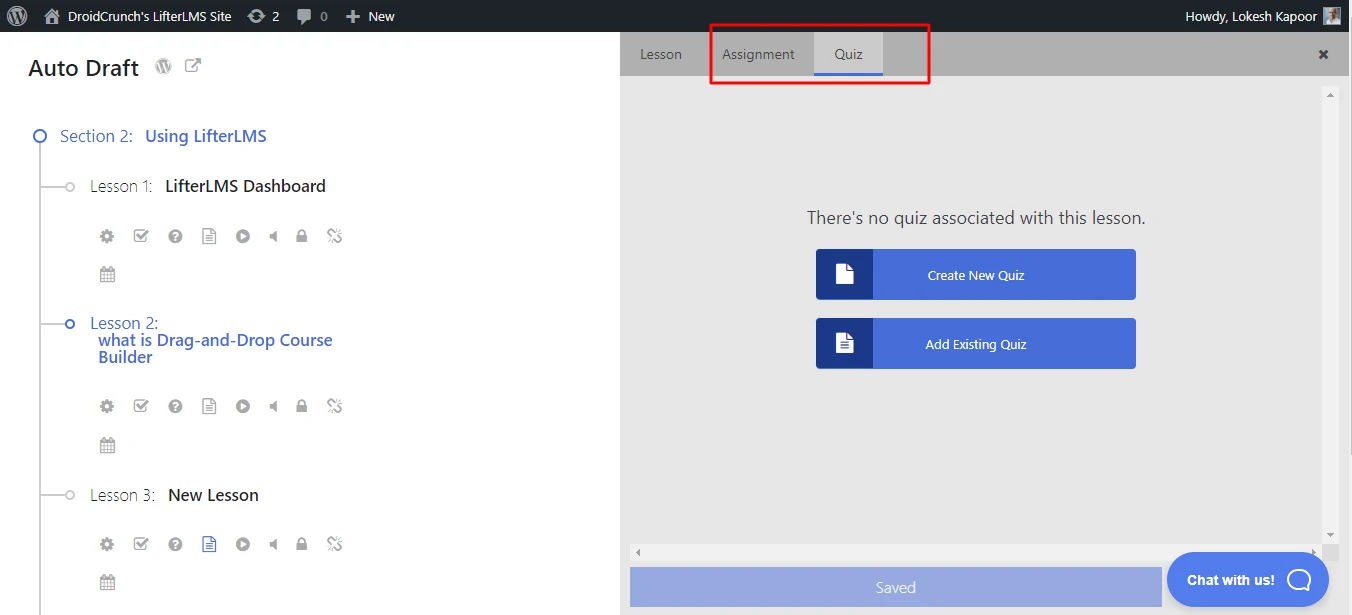Screen dimensions: 1352x615
Task: Click audio speaker icon for New Lesson
Action: [x=273, y=545]
